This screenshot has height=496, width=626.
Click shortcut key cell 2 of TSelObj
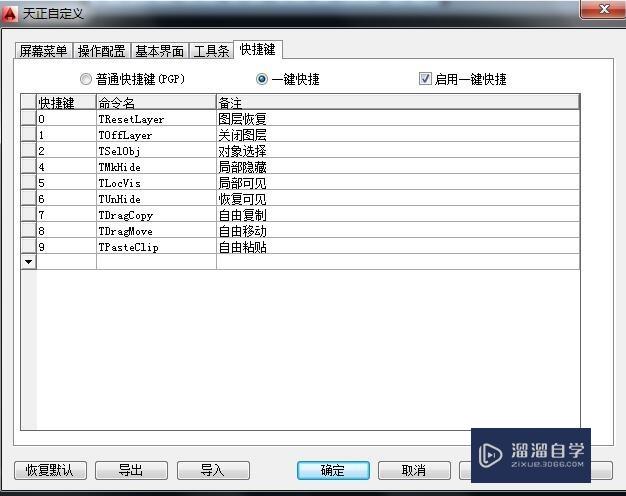tap(66, 150)
